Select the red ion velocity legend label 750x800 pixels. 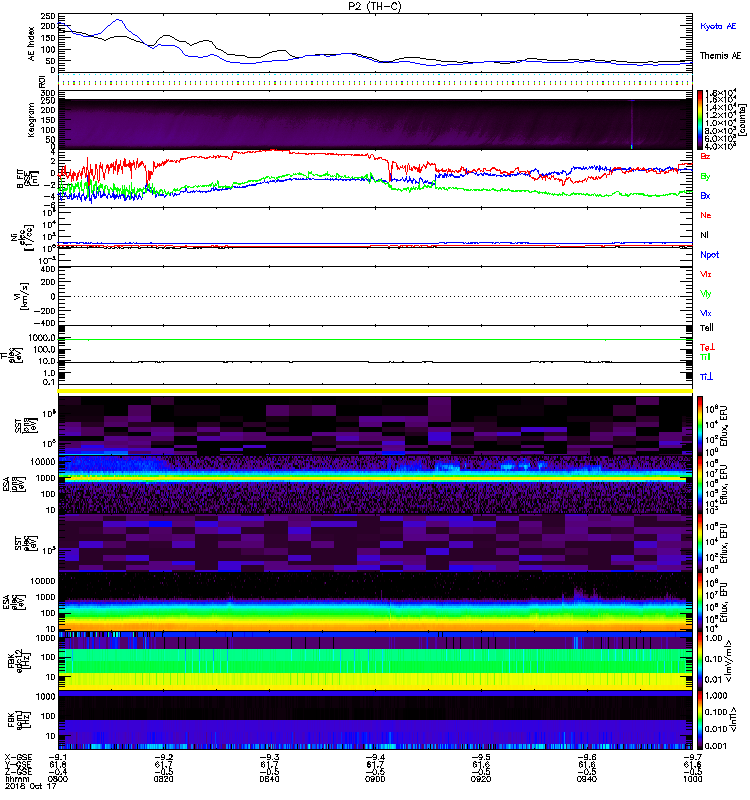[706, 274]
